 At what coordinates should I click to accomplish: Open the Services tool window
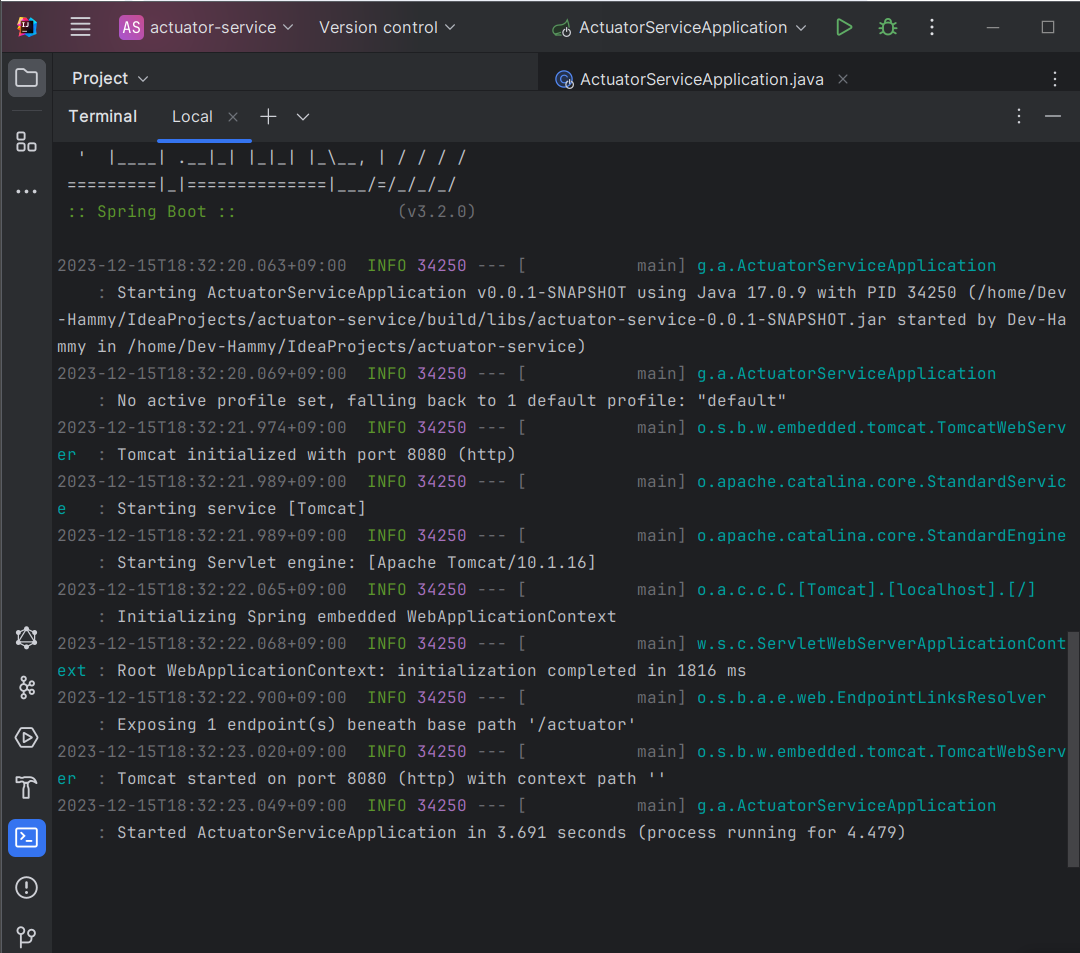[26, 738]
